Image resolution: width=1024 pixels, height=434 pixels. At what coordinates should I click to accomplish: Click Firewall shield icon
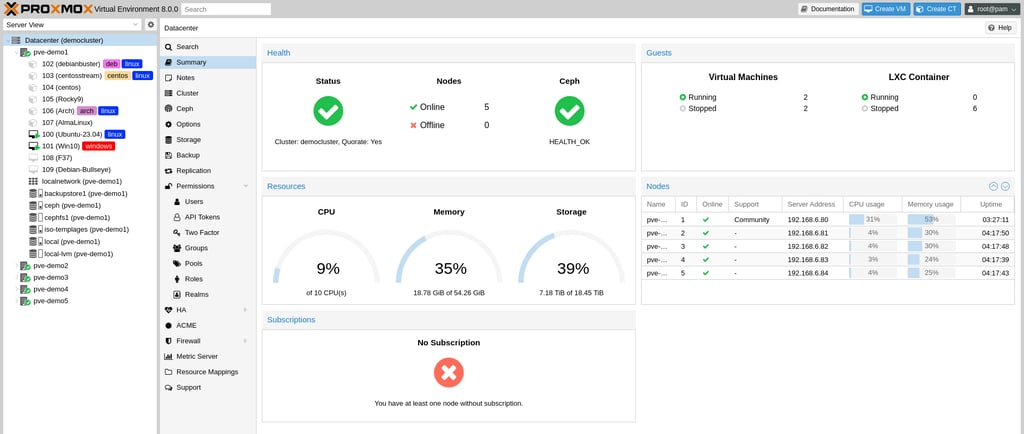(169, 341)
